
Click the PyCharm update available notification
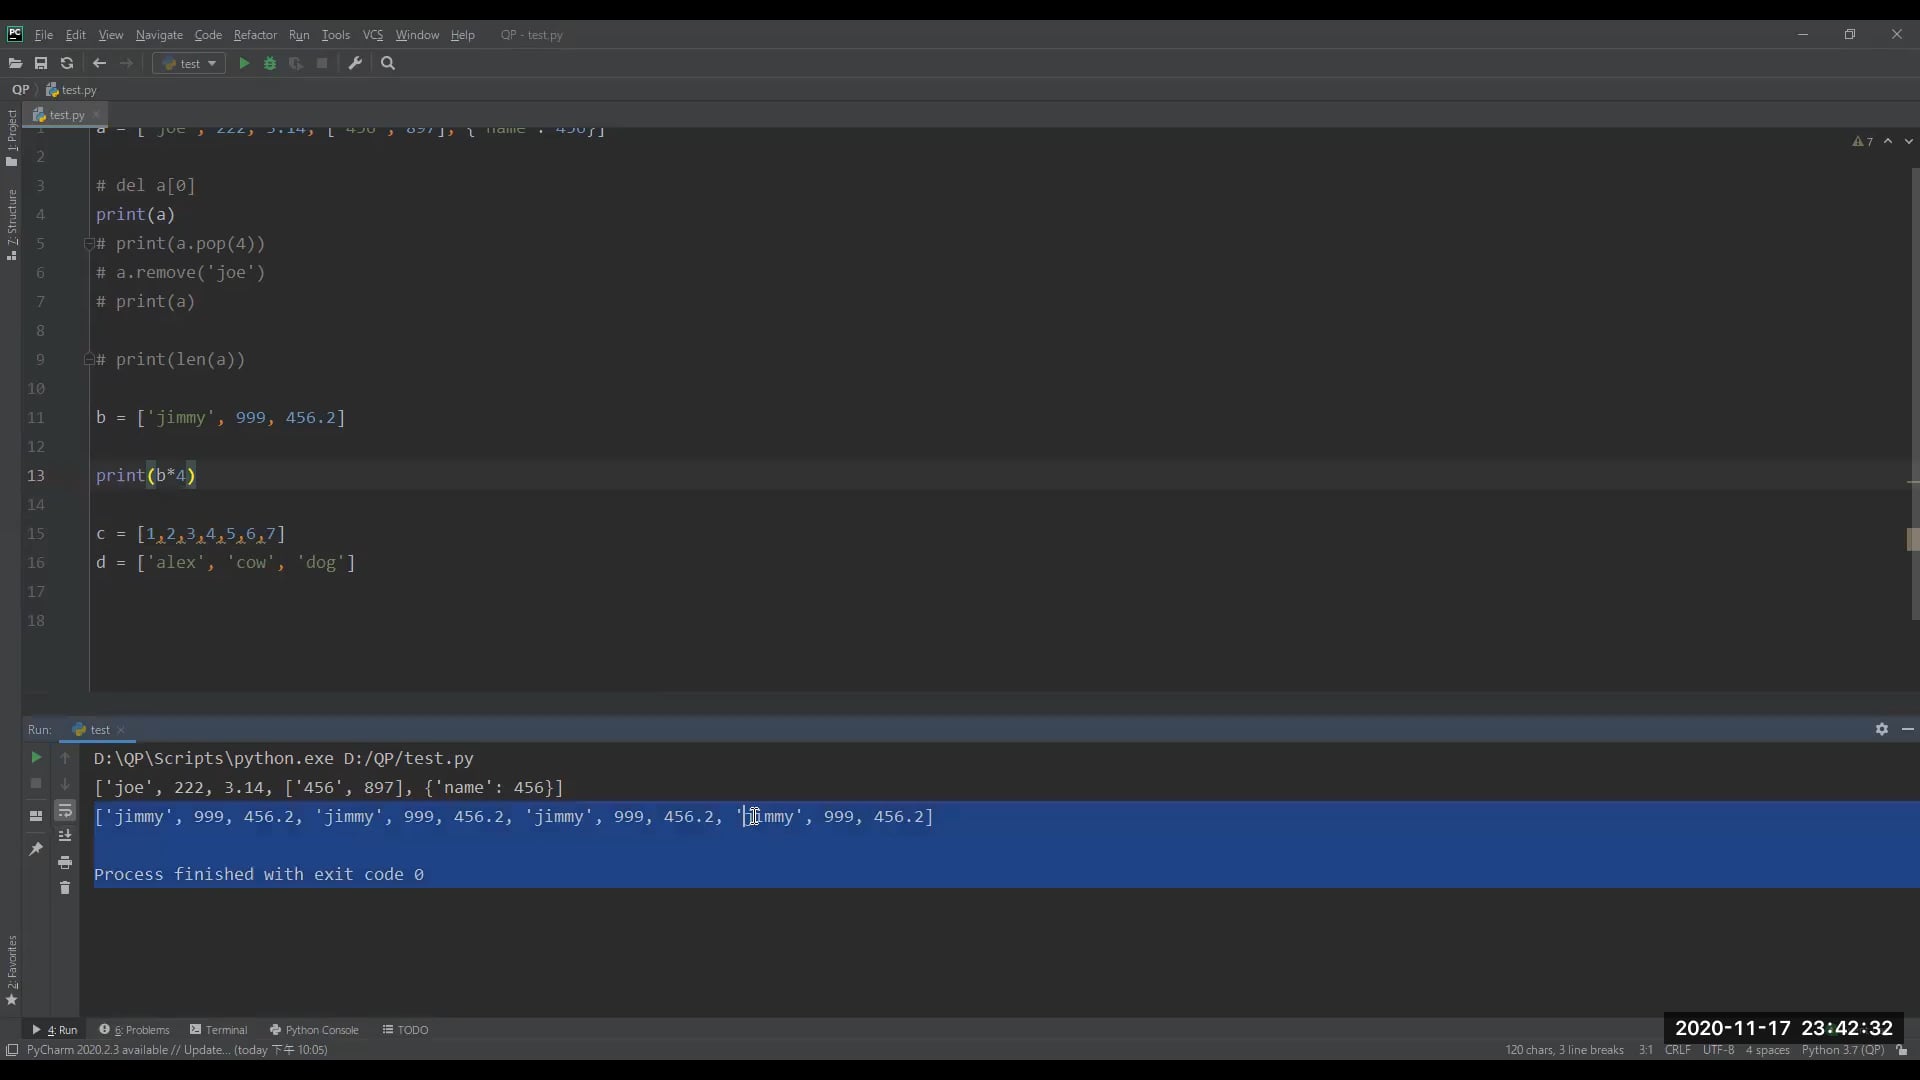tap(176, 1050)
